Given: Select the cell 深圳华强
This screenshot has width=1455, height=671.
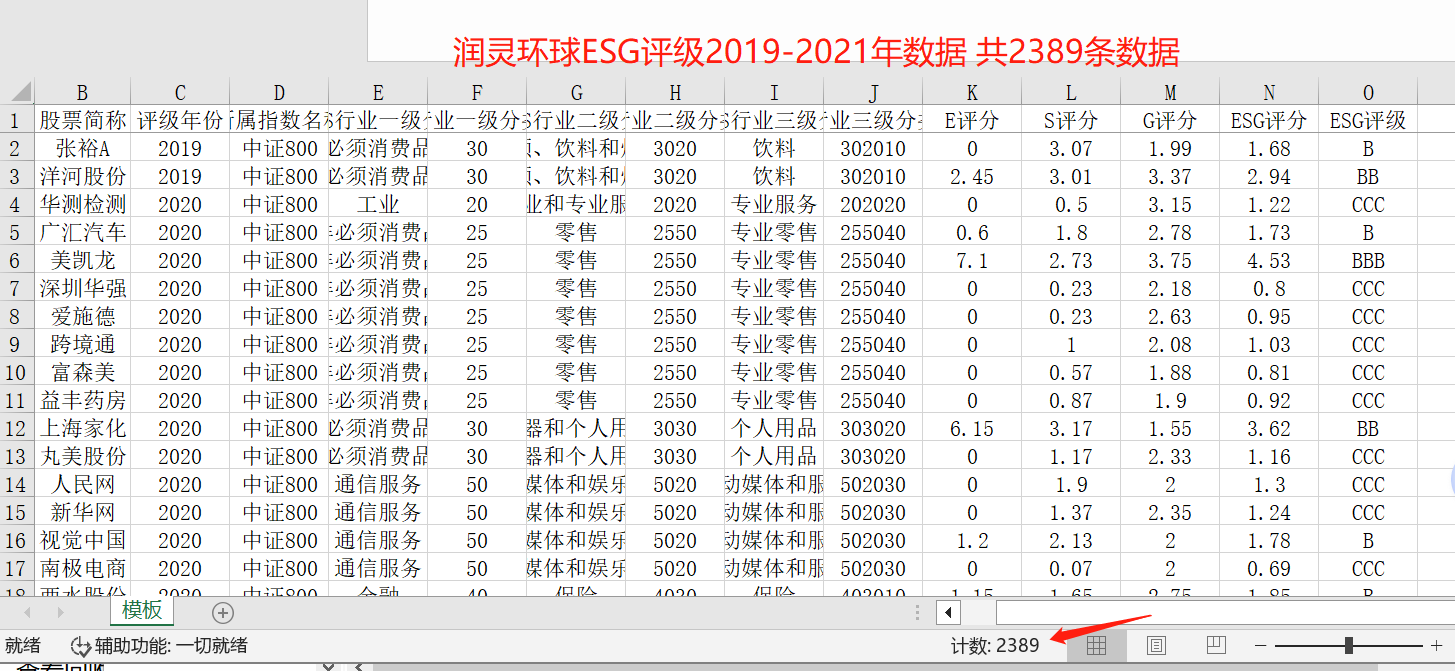Looking at the screenshot, I should [x=83, y=289].
